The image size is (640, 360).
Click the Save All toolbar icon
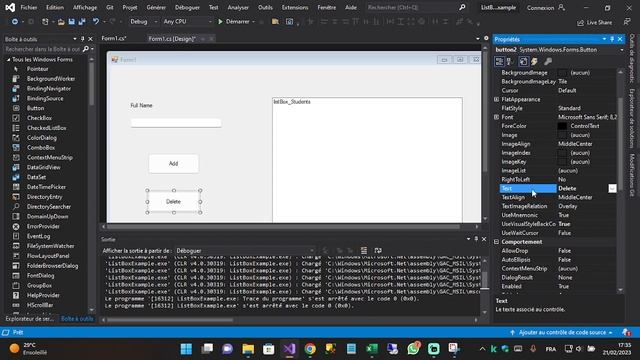point(82,22)
